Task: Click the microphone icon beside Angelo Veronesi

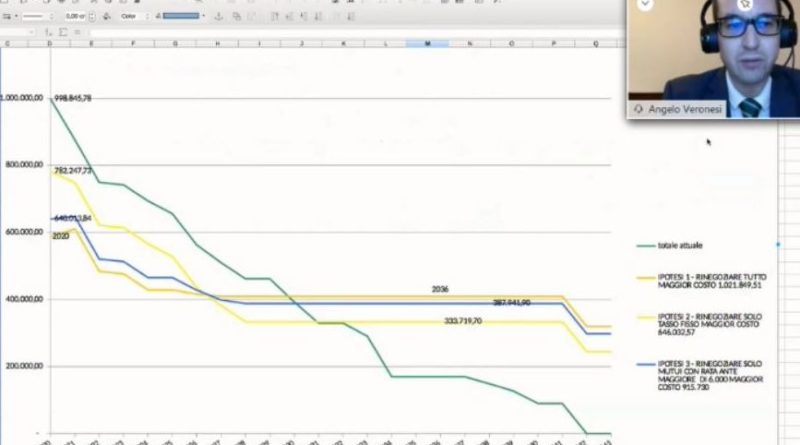Action: click(x=638, y=108)
